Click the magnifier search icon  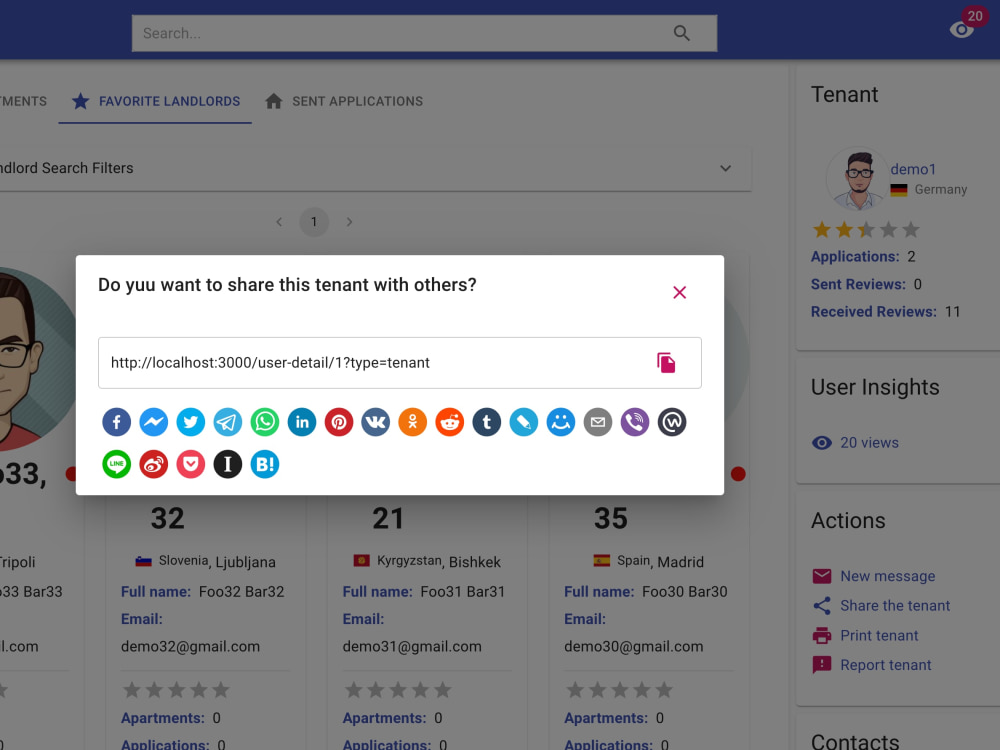(682, 33)
